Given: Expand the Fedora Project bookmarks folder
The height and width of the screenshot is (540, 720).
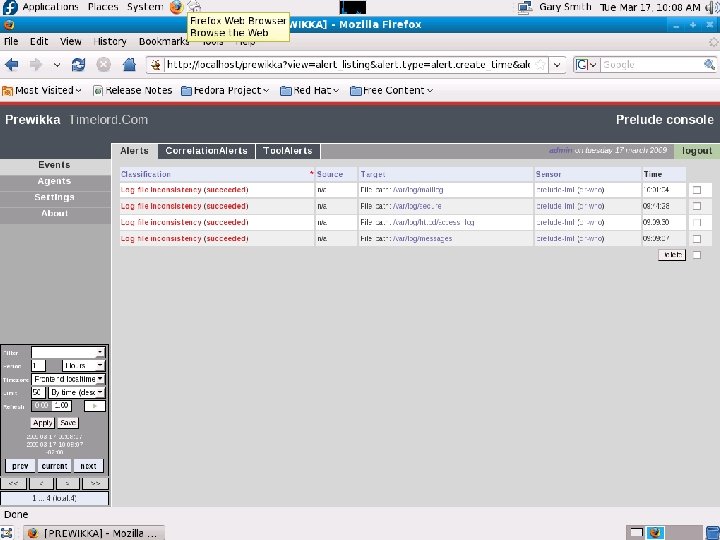Looking at the screenshot, I should [x=225, y=90].
